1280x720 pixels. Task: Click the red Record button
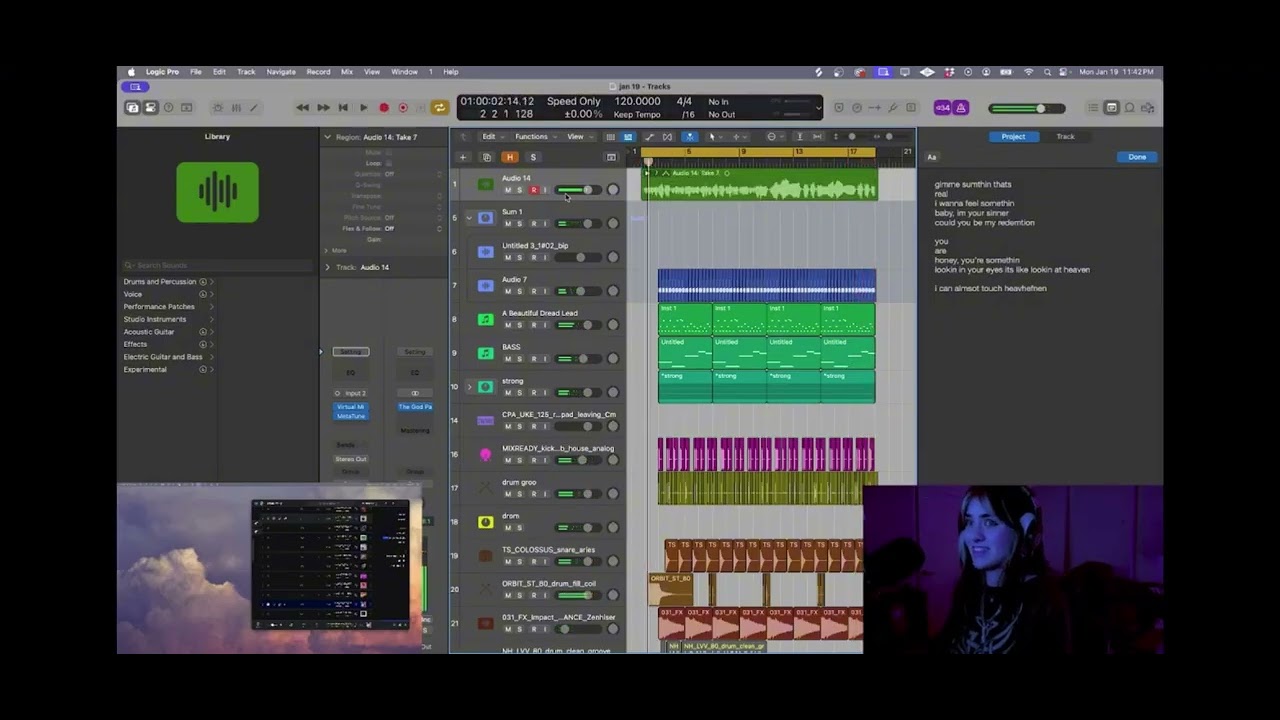pos(383,108)
